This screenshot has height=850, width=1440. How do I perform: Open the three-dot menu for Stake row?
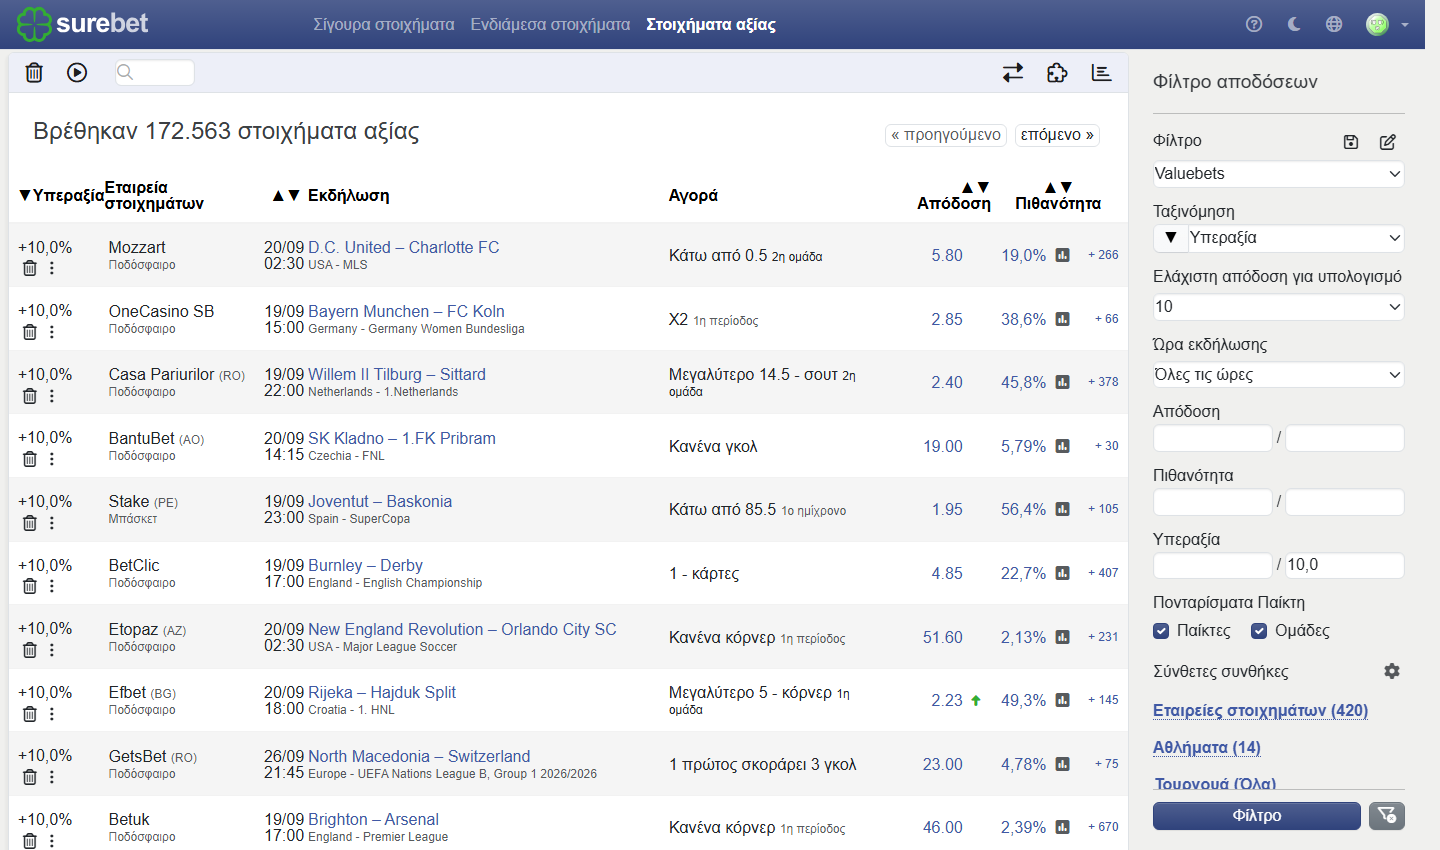point(52,523)
